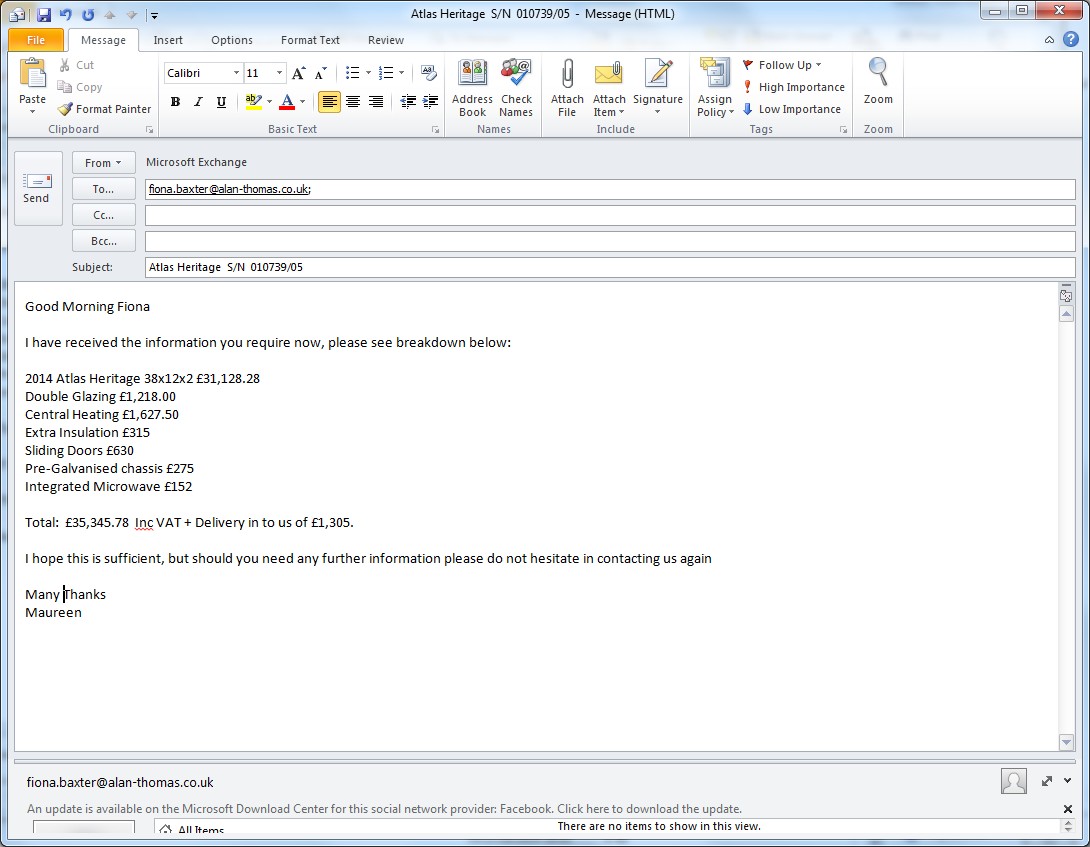Click into the Cc address field
The height and width of the screenshot is (847, 1090).
point(610,215)
